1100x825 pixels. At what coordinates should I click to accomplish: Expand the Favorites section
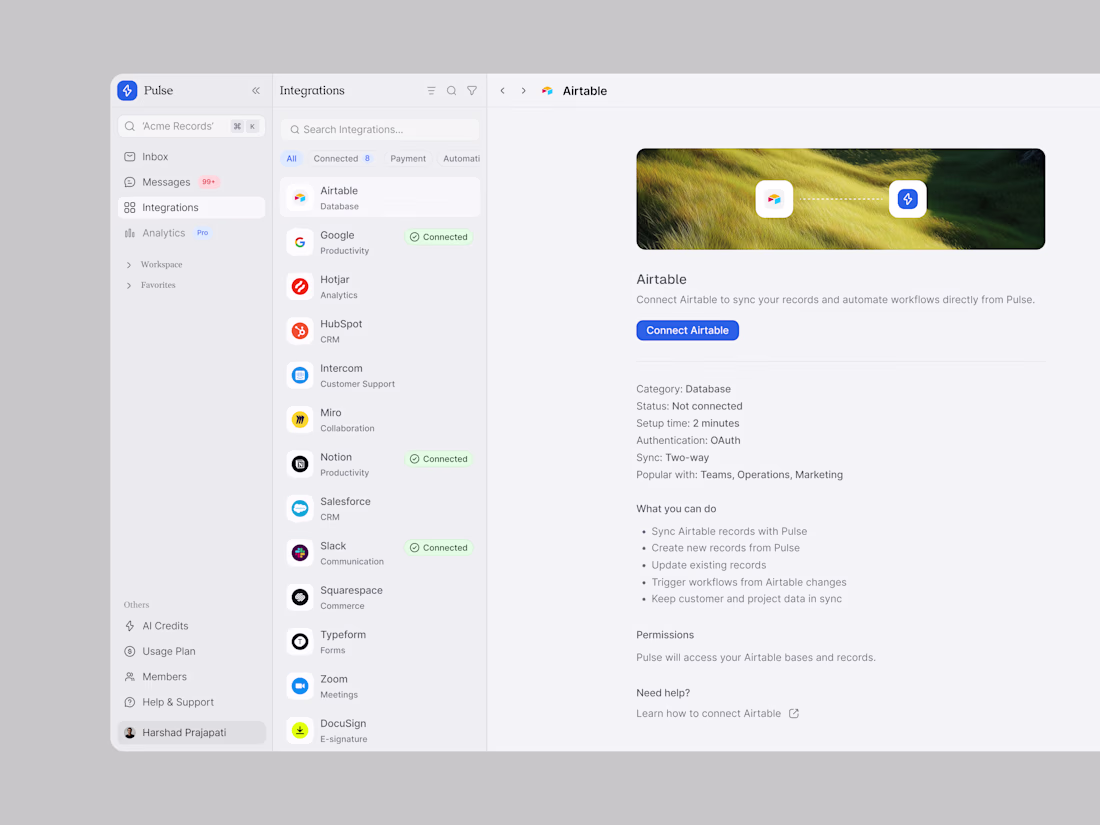coord(150,285)
